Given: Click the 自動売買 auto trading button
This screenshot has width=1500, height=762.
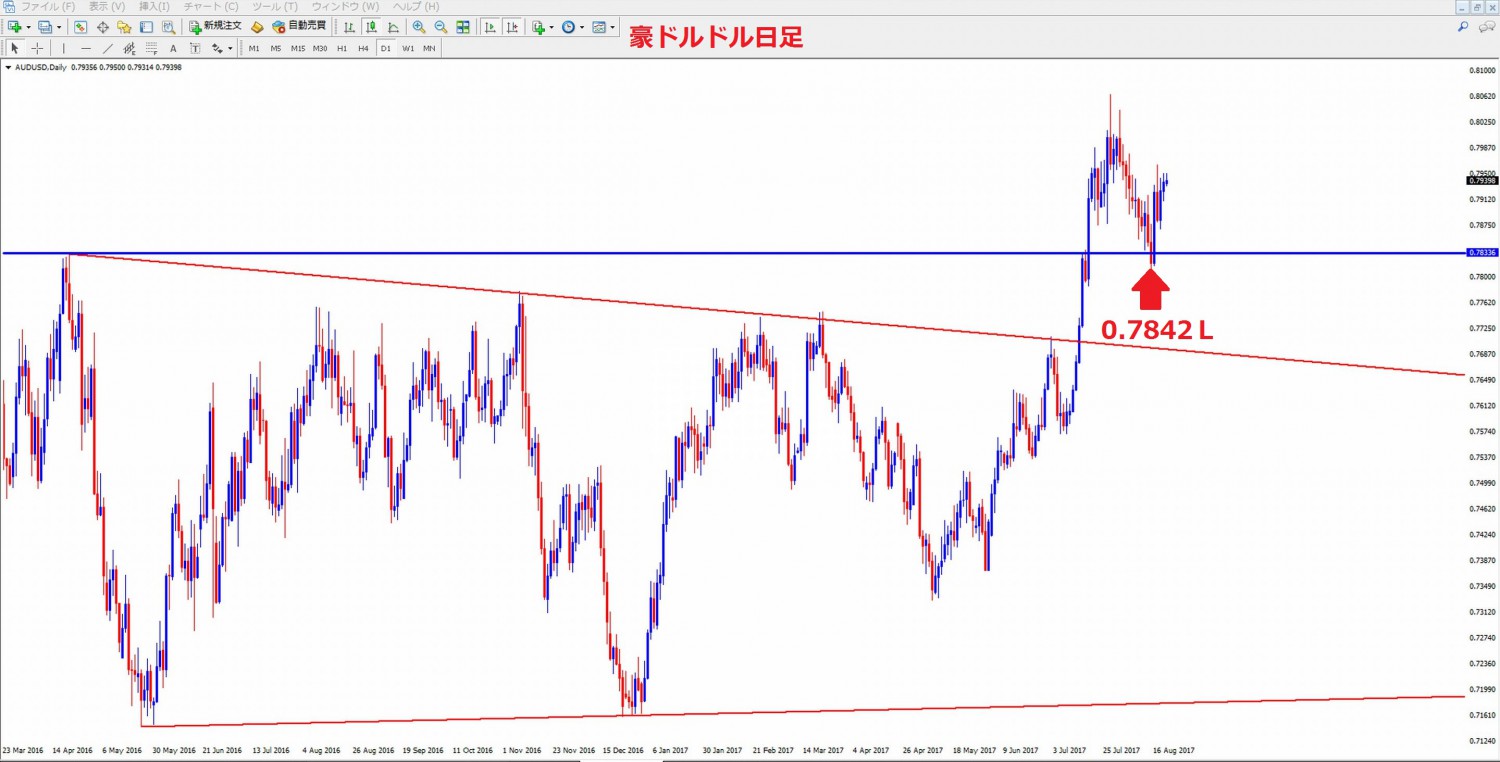Looking at the screenshot, I should 299,27.
